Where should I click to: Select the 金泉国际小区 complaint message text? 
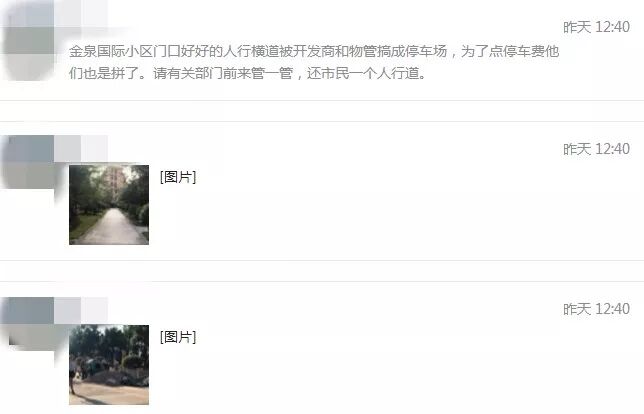[x=314, y=62]
